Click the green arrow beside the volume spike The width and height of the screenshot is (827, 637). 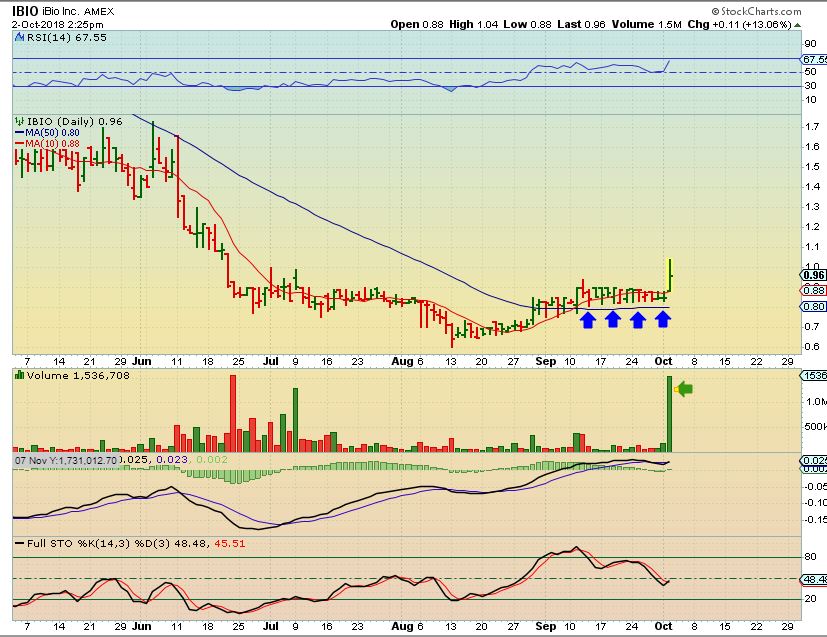point(685,389)
